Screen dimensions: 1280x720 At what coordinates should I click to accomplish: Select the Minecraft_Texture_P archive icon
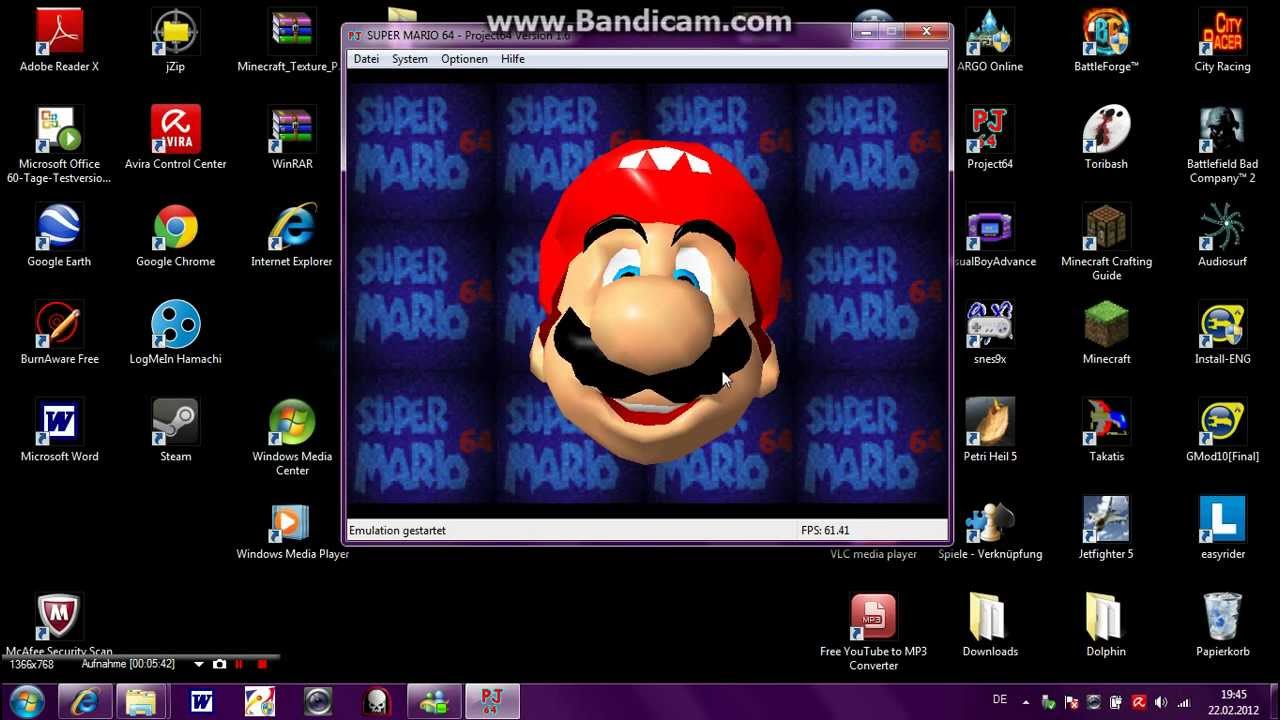point(292,42)
